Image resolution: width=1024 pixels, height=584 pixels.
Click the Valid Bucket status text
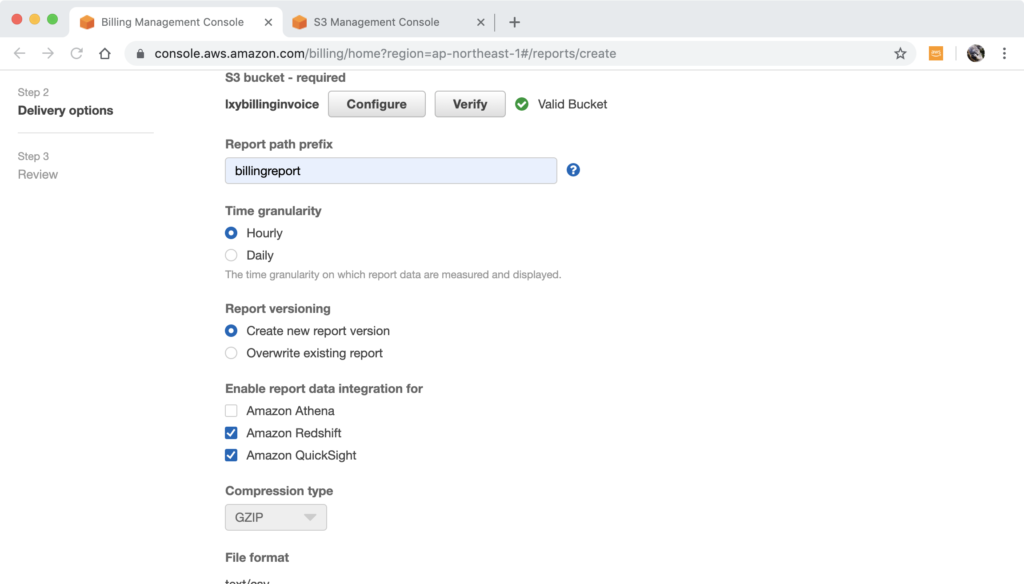click(572, 105)
